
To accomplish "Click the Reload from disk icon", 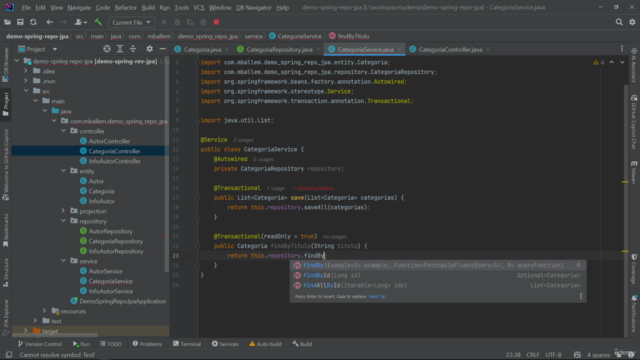I will point(33,22).
